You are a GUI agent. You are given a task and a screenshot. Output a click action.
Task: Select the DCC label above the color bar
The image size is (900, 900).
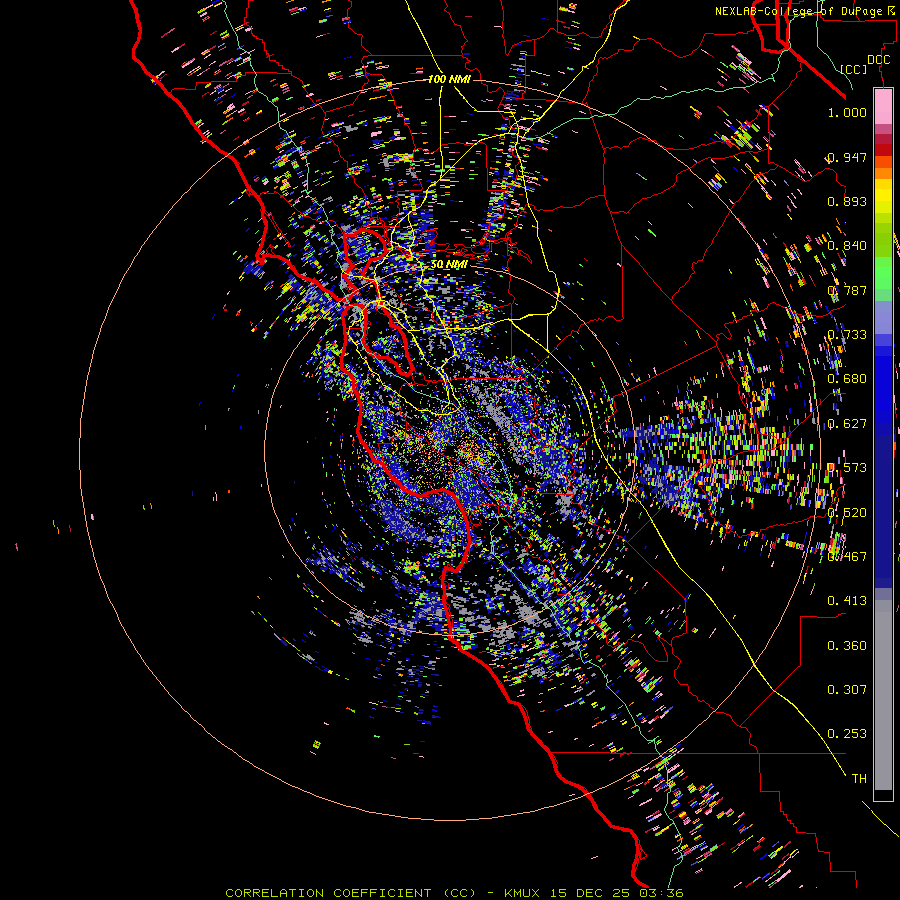(879, 59)
